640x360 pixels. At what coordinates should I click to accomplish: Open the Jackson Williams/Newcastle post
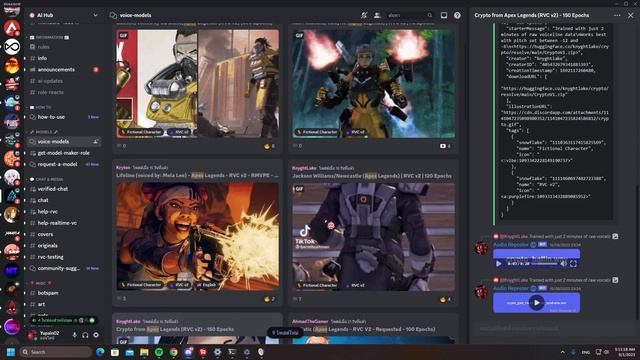click(x=372, y=176)
